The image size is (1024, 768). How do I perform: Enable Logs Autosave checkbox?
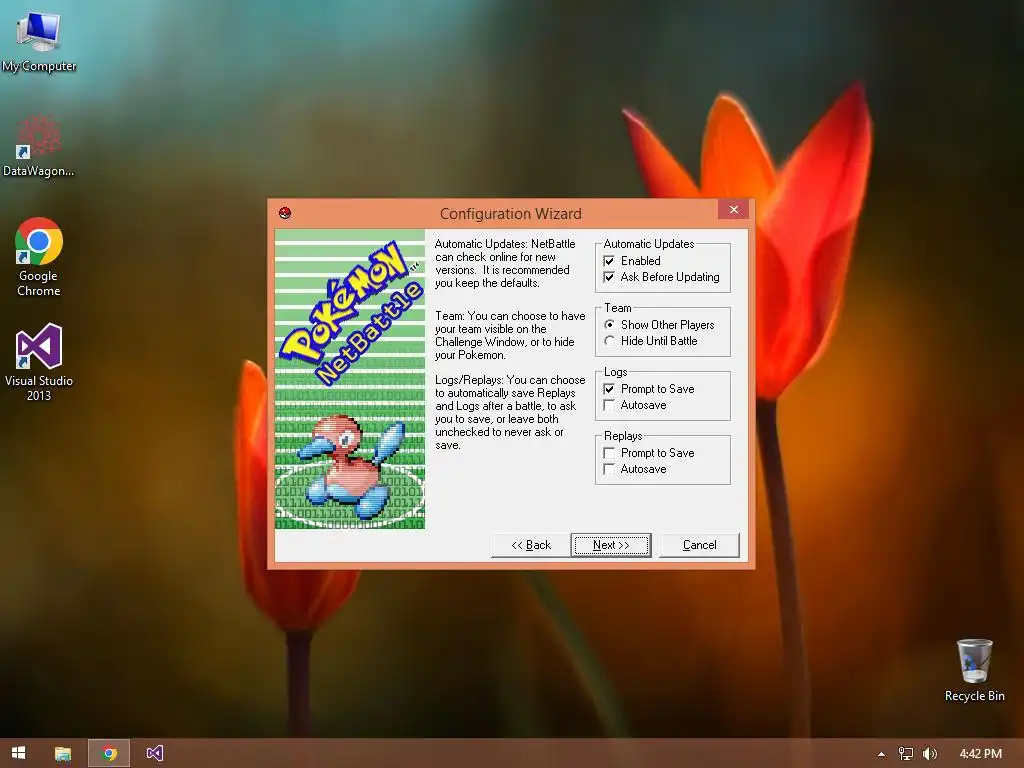click(x=609, y=405)
